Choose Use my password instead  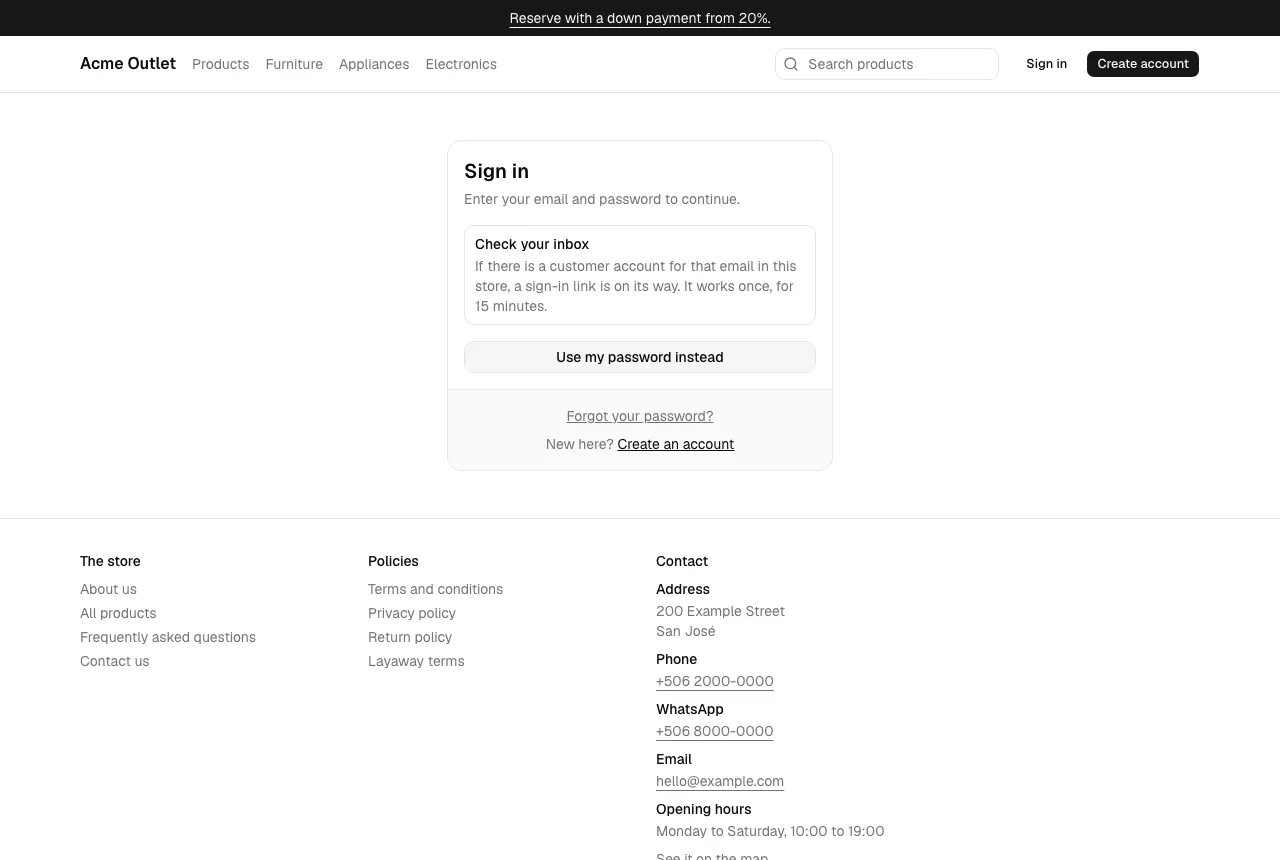coord(640,357)
